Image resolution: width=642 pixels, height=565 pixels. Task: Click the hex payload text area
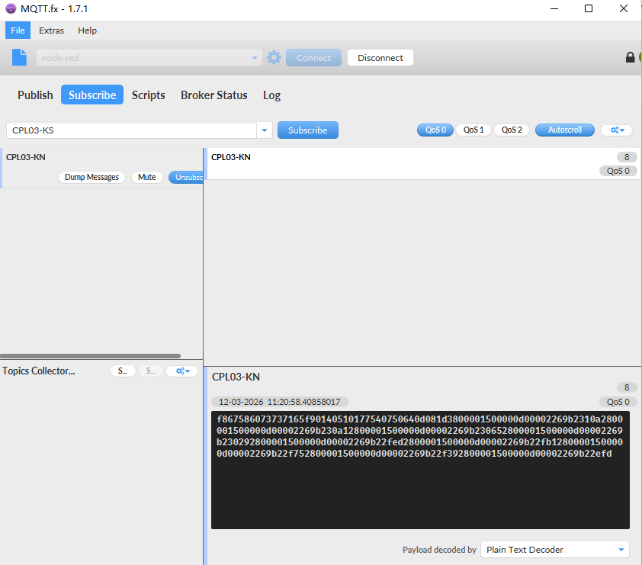(x=420, y=470)
